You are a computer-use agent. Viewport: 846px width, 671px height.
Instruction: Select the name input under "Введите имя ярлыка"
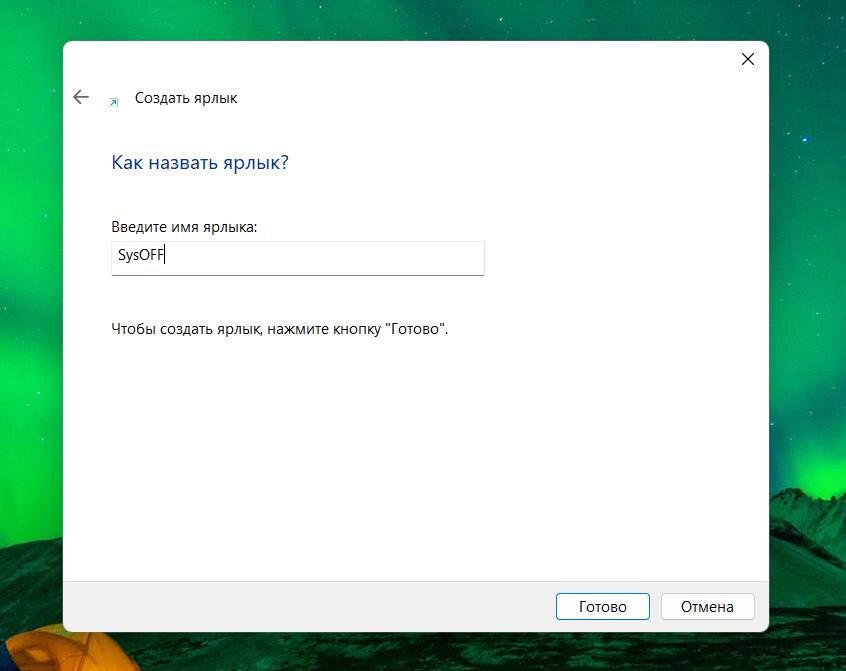[x=297, y=258]
